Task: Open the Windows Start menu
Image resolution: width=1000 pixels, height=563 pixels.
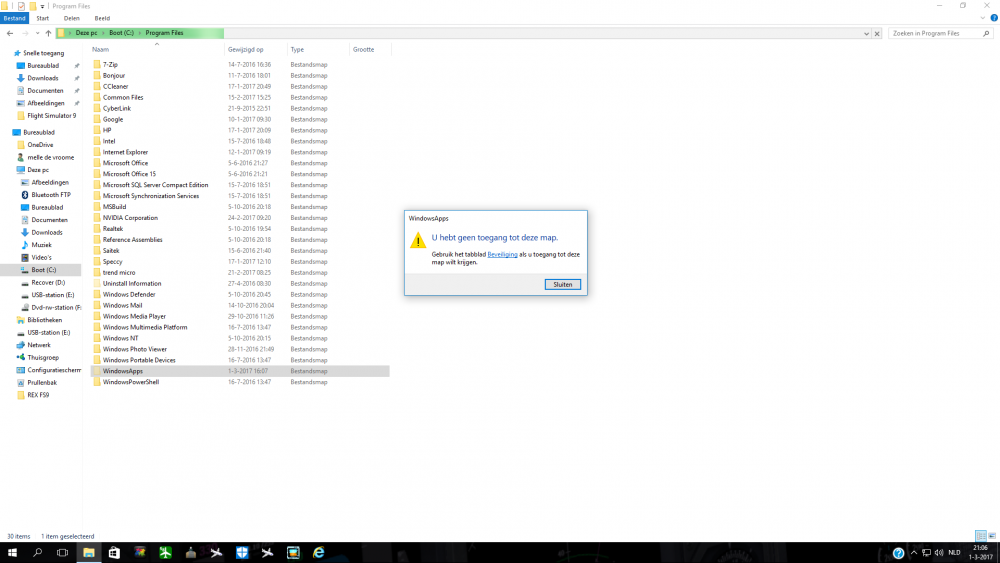Action: point(12,553)
